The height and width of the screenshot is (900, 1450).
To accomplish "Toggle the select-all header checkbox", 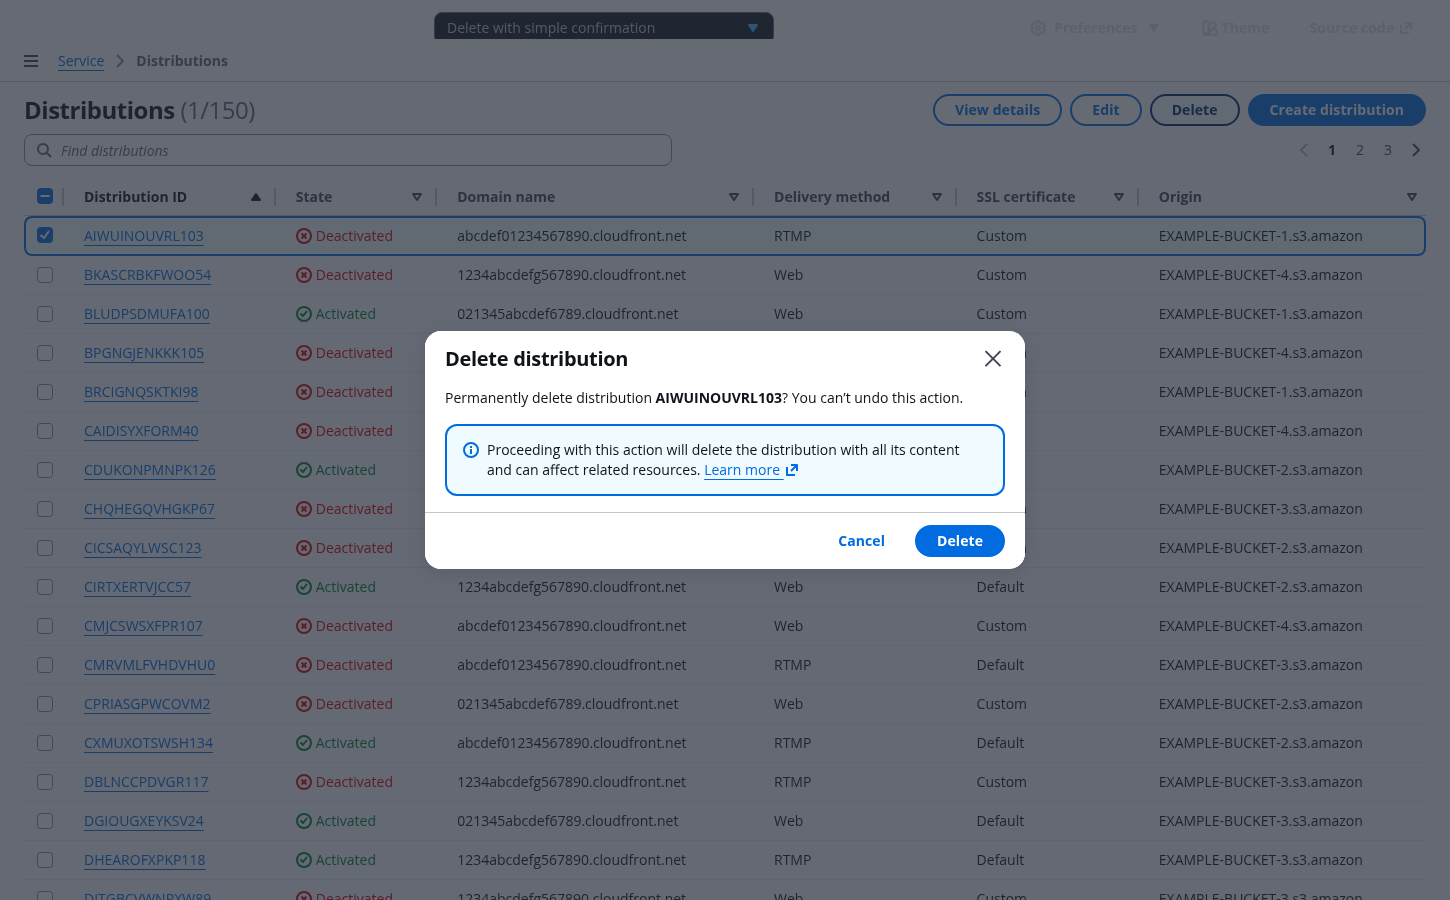I will (x=45, y=197).
